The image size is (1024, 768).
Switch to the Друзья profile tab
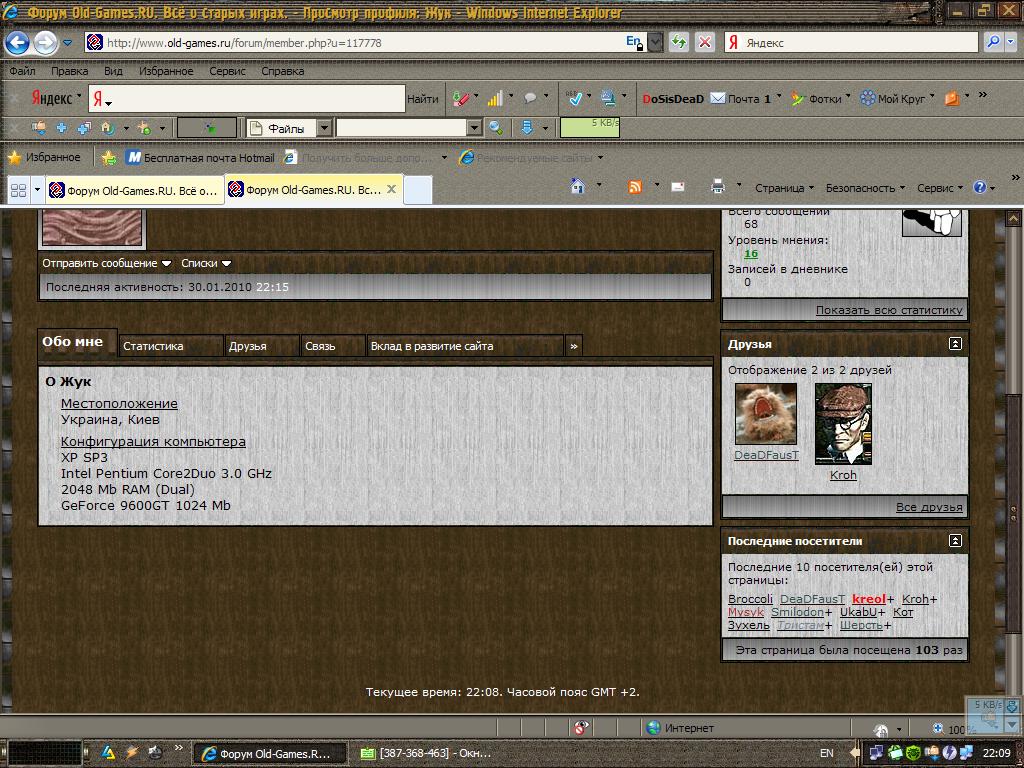click(262, 346)
